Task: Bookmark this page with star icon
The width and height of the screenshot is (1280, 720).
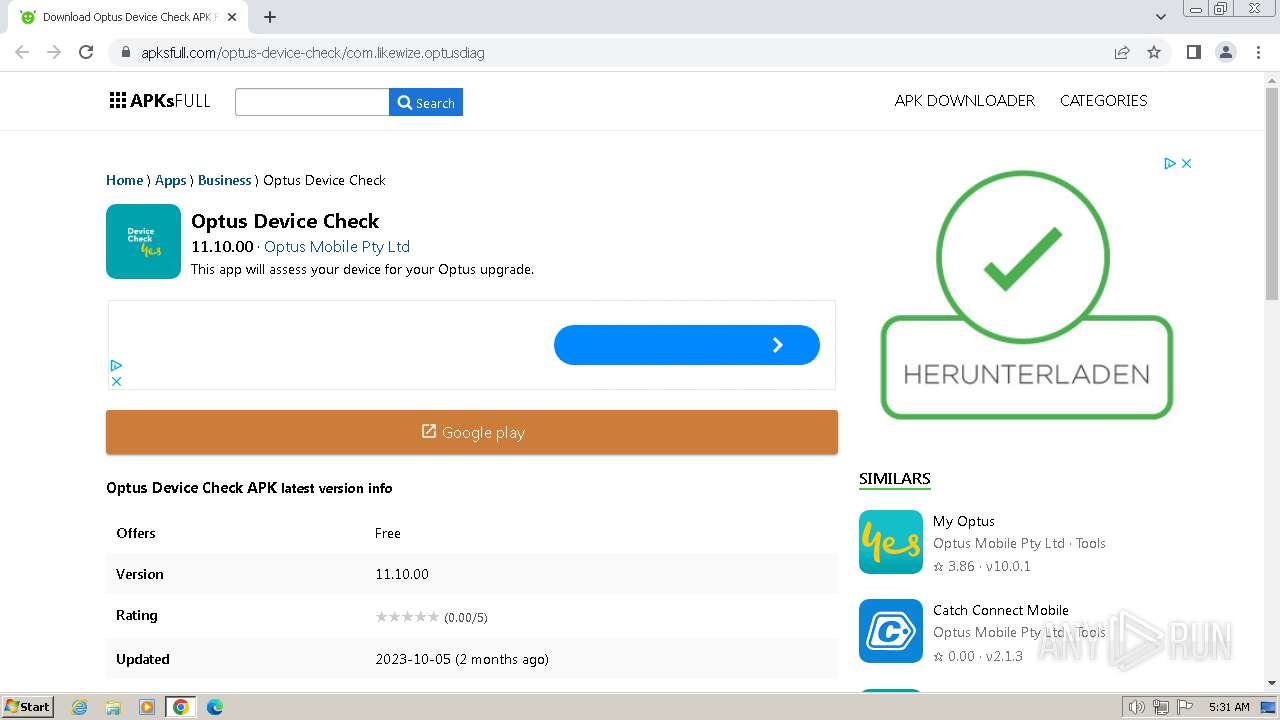Action: point(1154,52)
